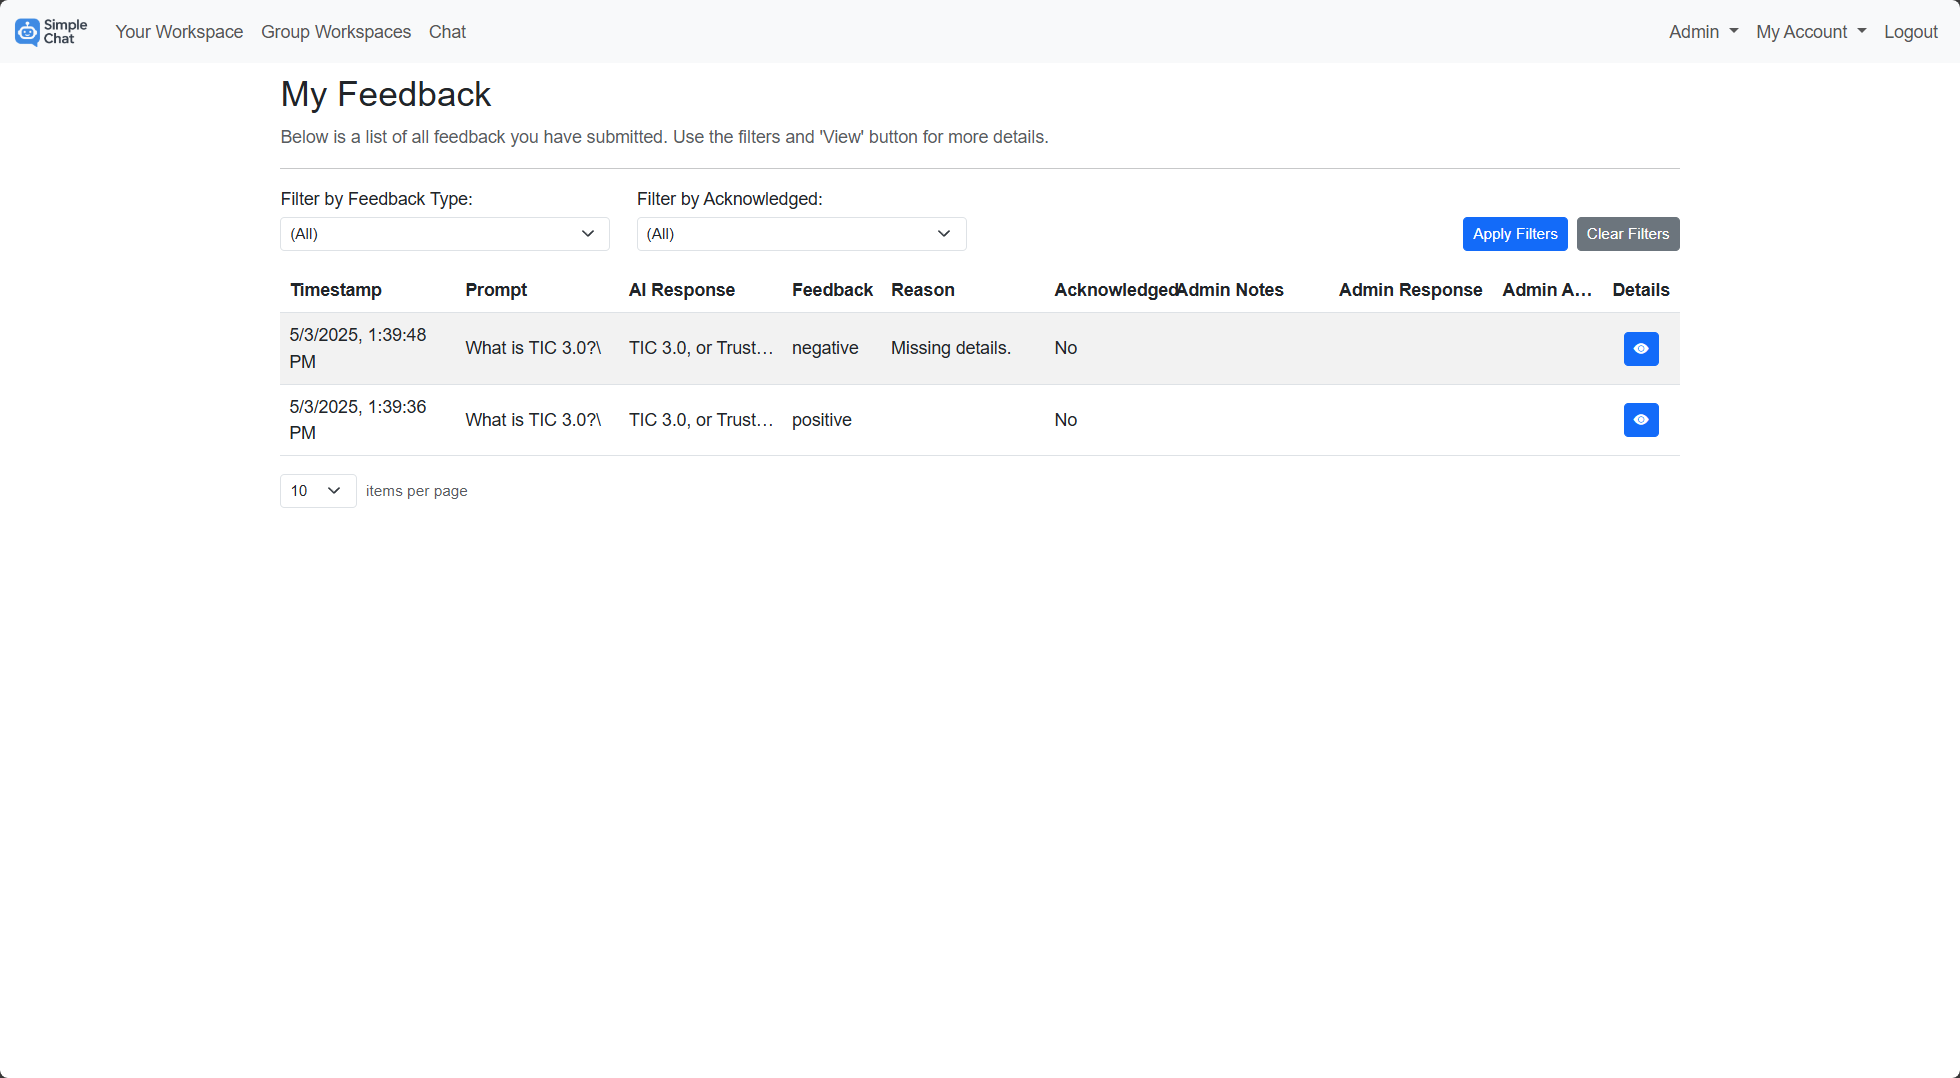Navigate to Your Workspace

[178, 31]
